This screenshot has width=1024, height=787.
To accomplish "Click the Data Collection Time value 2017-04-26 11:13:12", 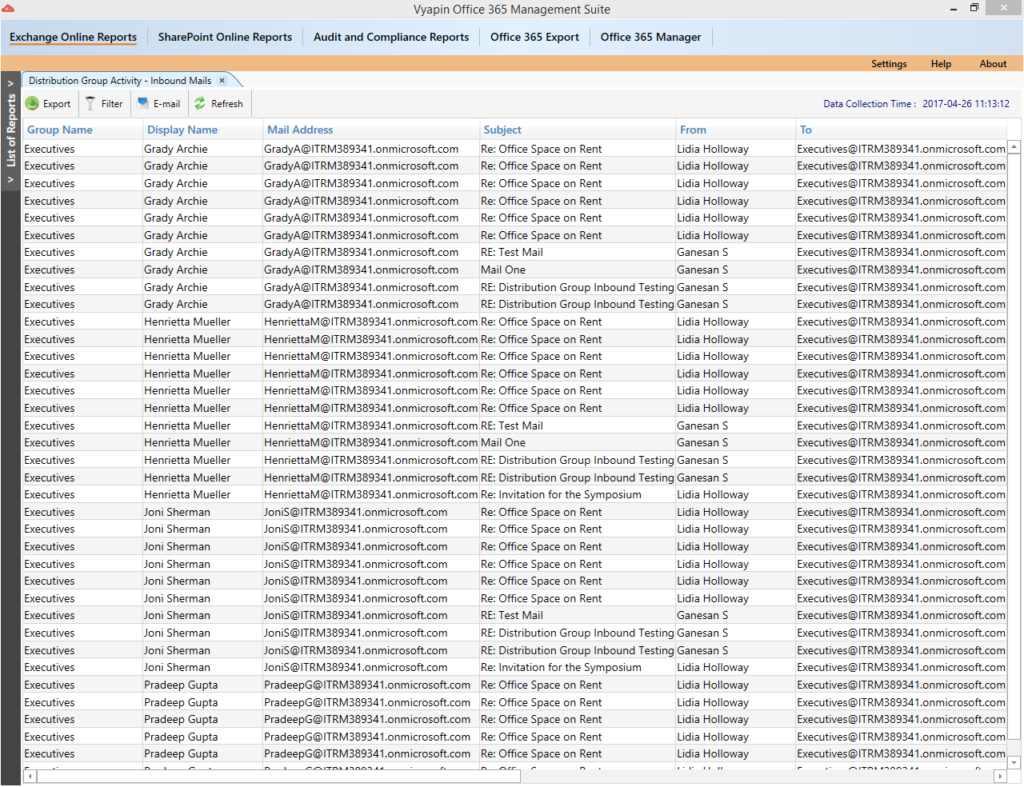I will [966, 103].
